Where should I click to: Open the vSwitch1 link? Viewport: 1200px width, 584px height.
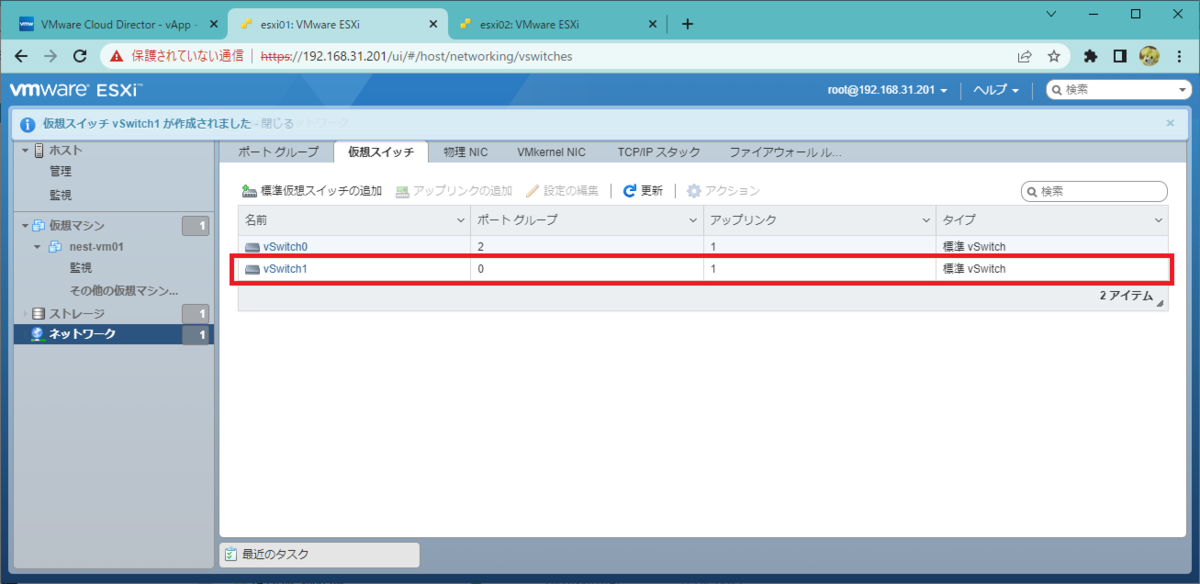(285, 268)
